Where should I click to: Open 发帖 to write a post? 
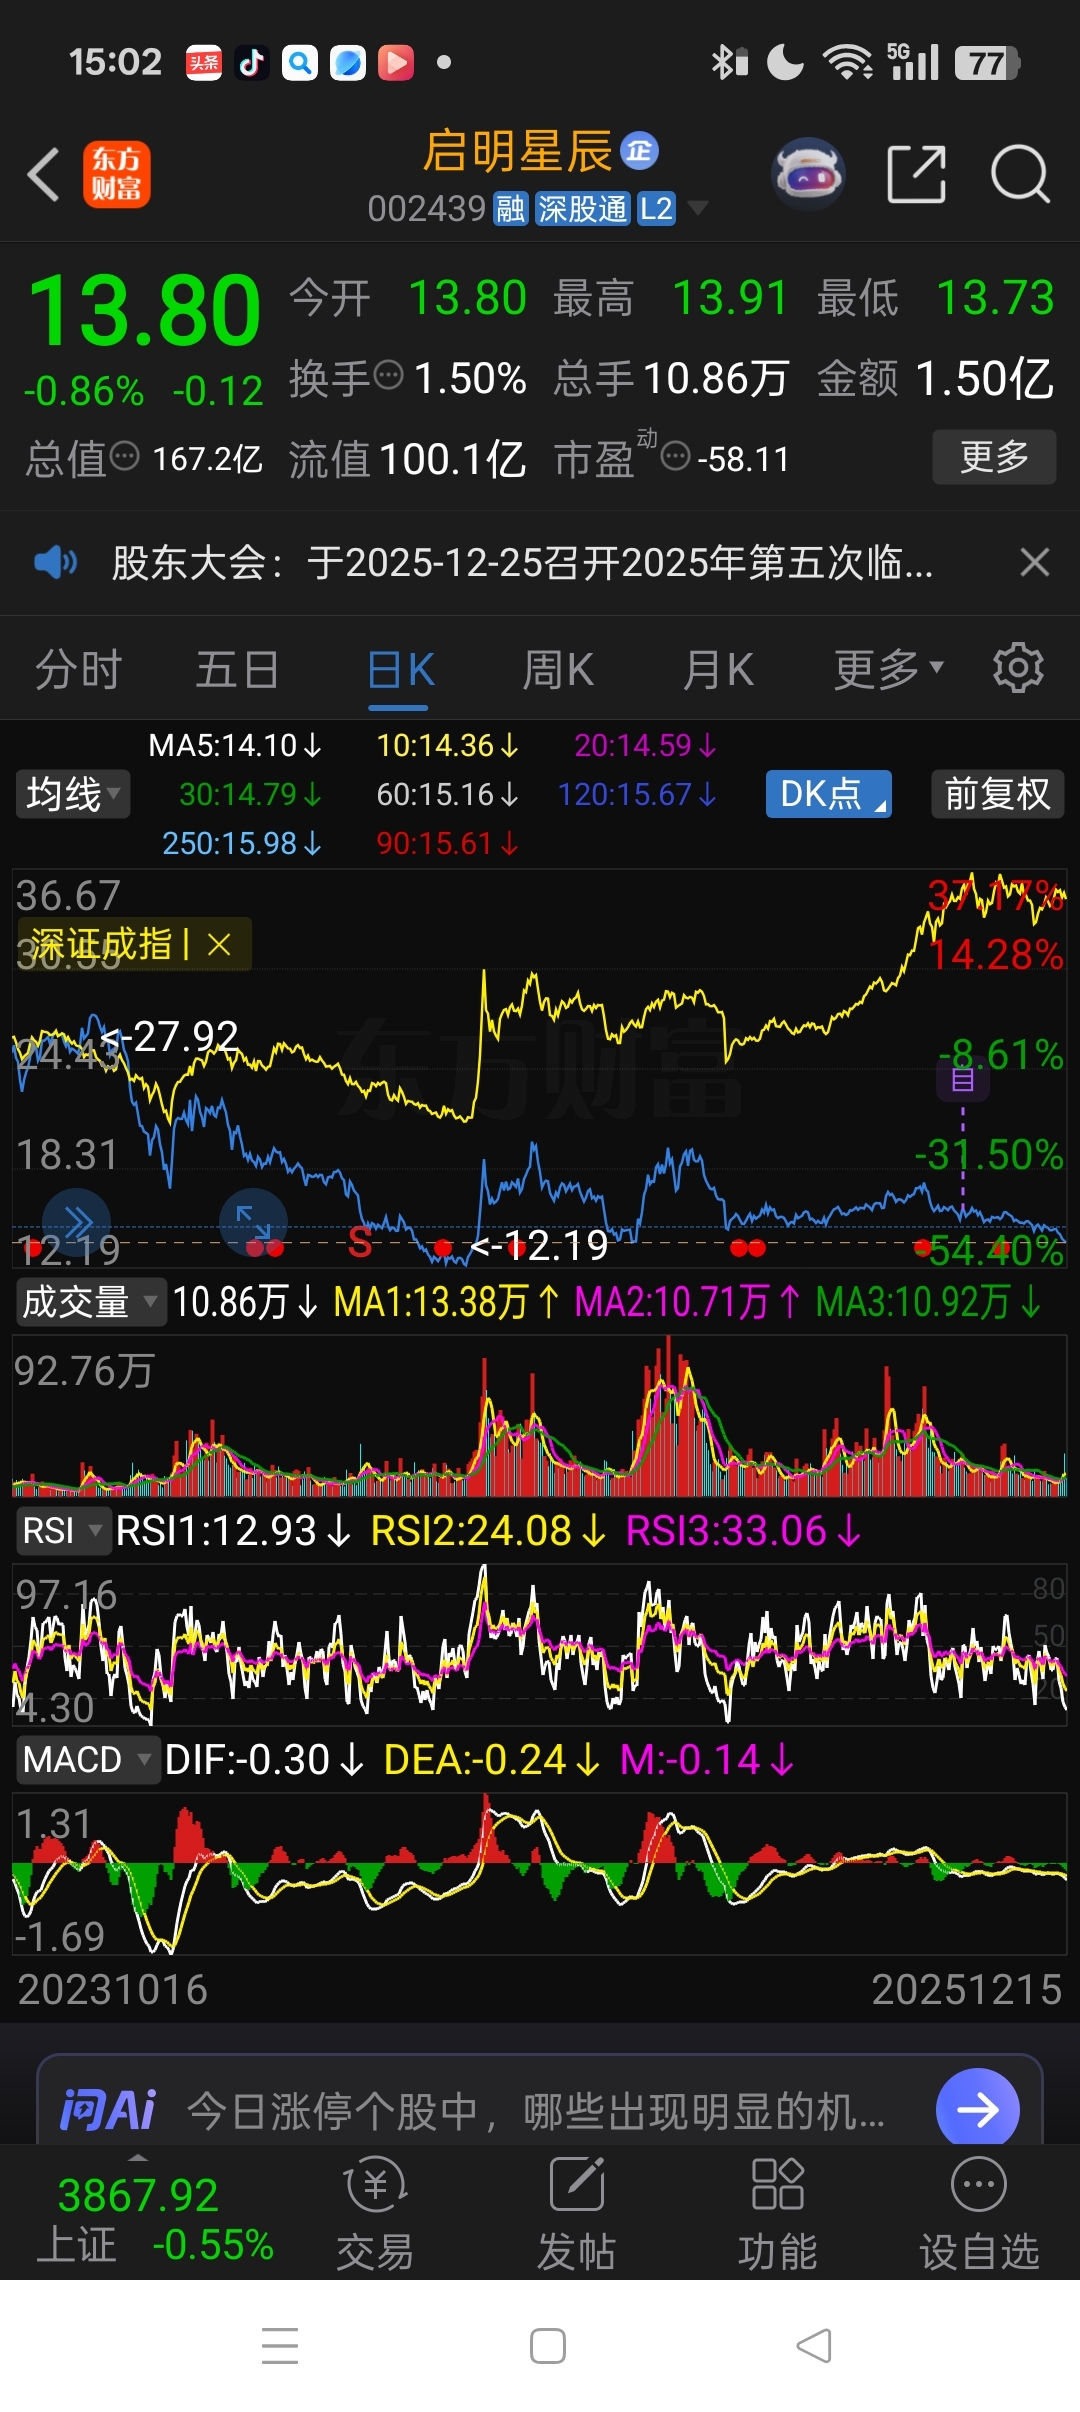(x=577, y=2212)
